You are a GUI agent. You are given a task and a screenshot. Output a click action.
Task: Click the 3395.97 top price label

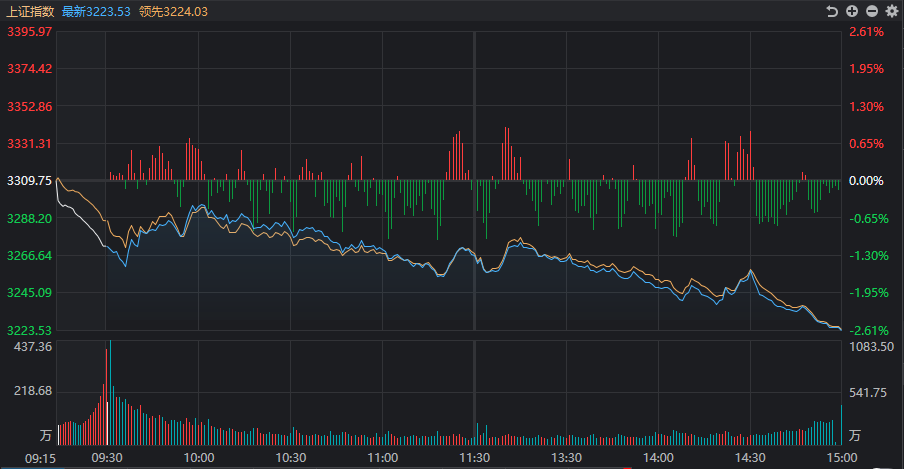(28, 32)
